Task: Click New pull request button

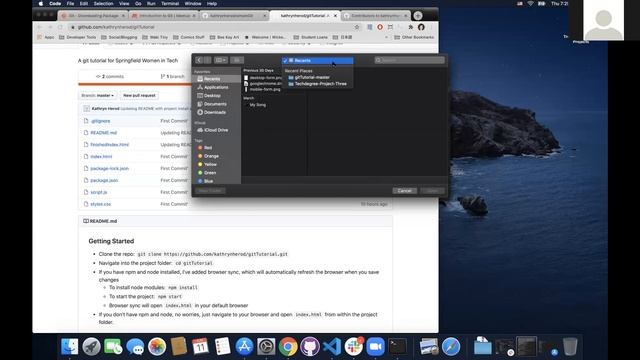Action: [139, 96]
